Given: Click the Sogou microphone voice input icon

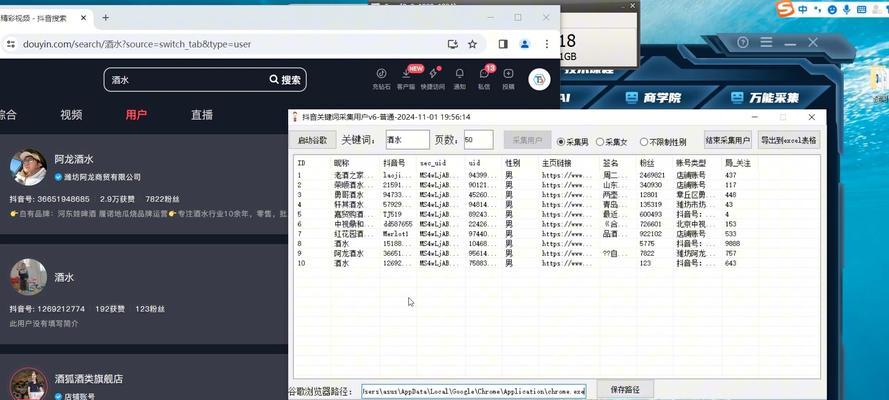Looking at the screenshot, I should [x=846, y=10].
